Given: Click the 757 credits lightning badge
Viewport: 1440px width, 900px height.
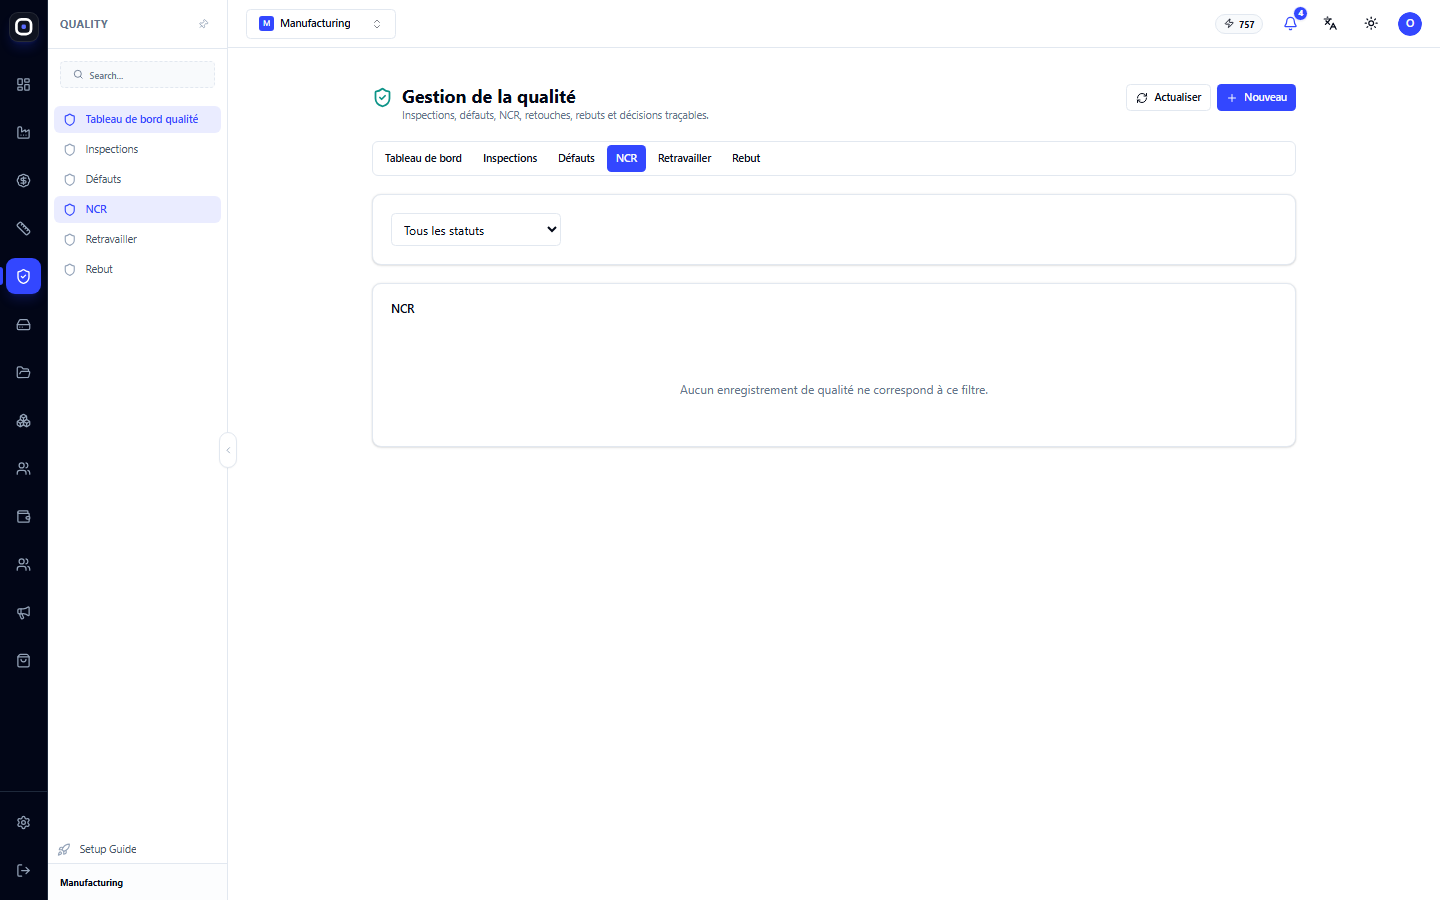Looking at the screenshot, I should (x=1239, y=24).
